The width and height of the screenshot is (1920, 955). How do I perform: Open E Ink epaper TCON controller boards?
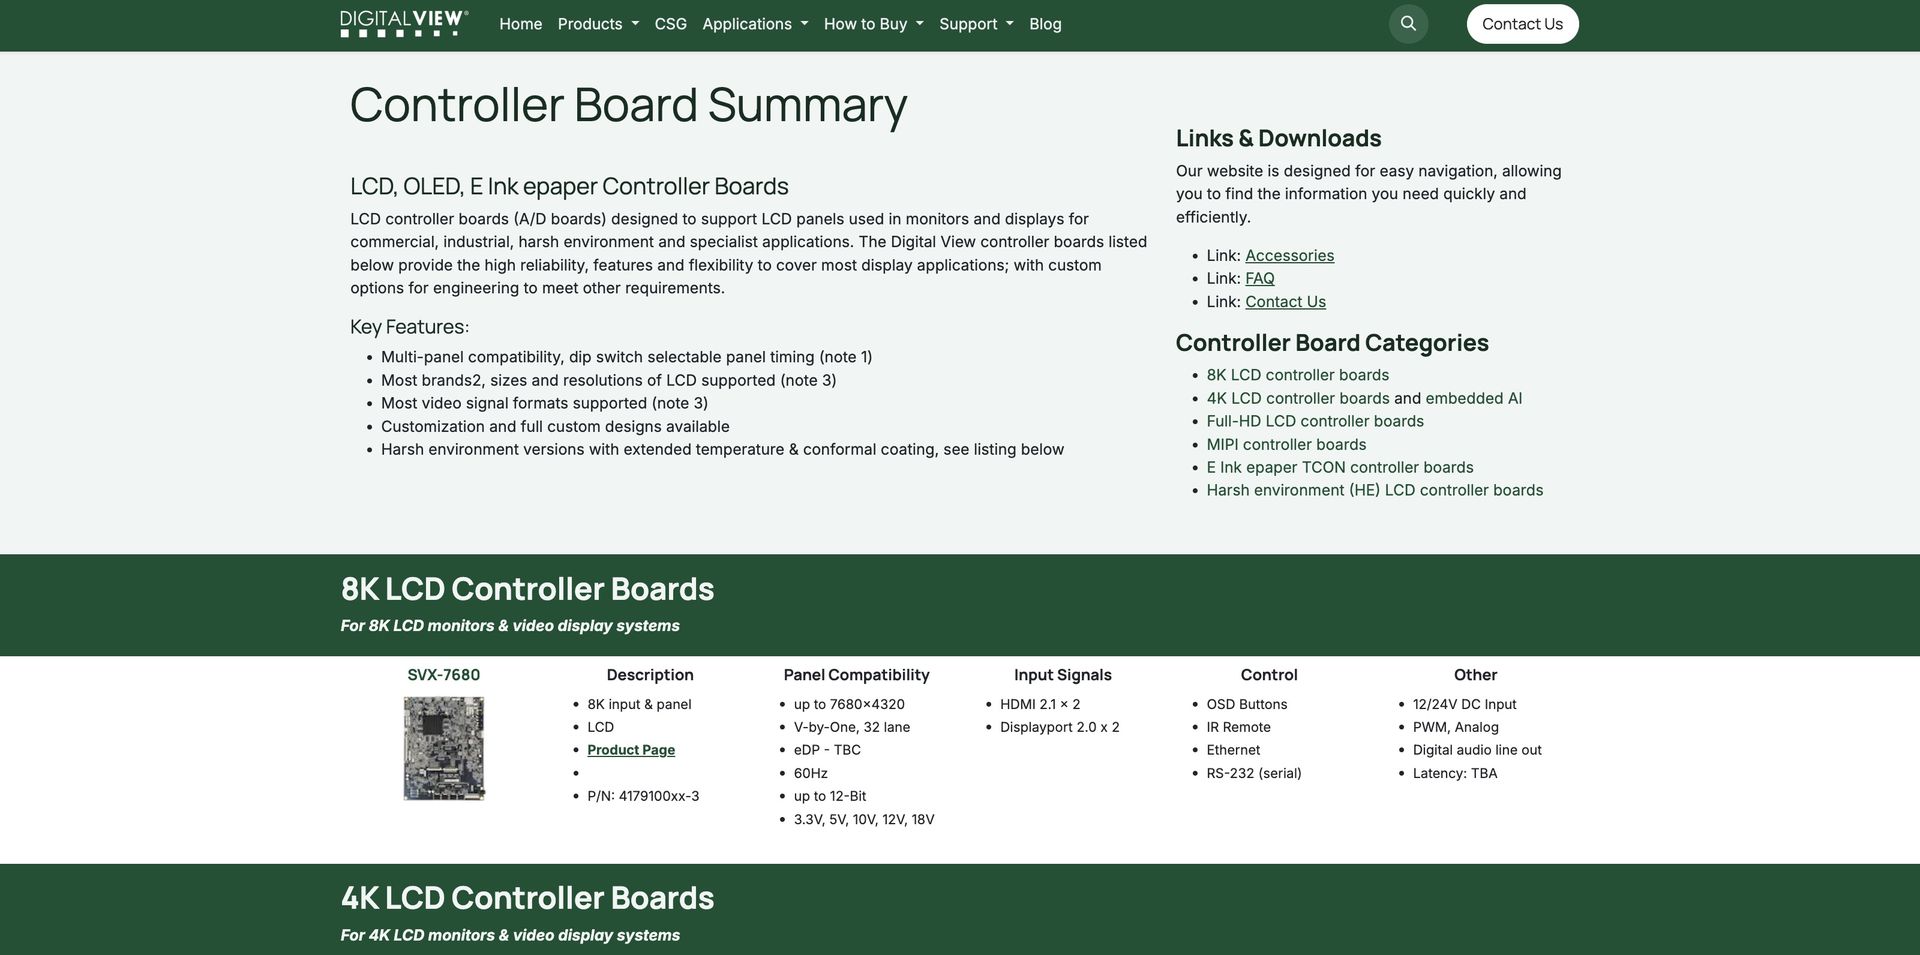[1339, 468]
